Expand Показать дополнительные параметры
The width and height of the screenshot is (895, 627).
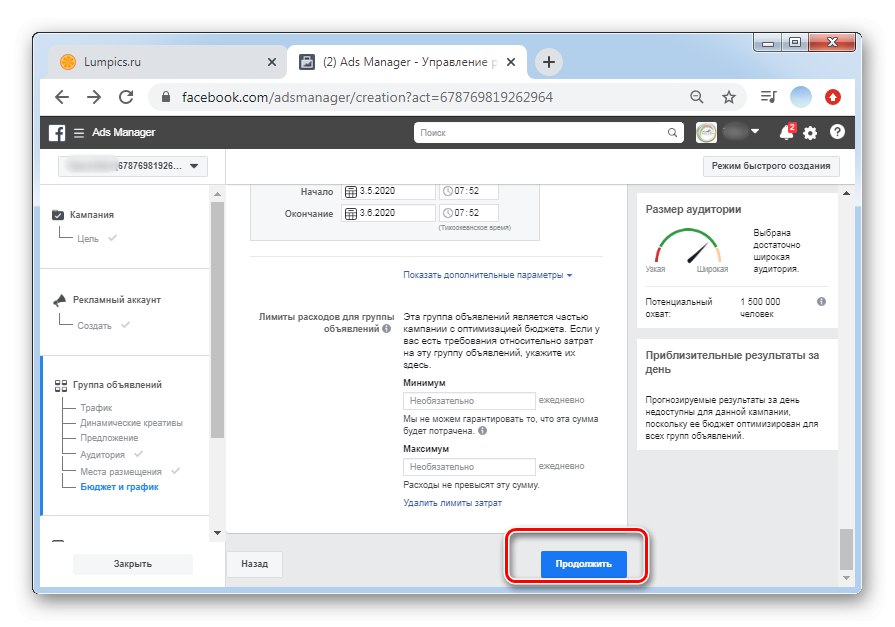[487, 275]
